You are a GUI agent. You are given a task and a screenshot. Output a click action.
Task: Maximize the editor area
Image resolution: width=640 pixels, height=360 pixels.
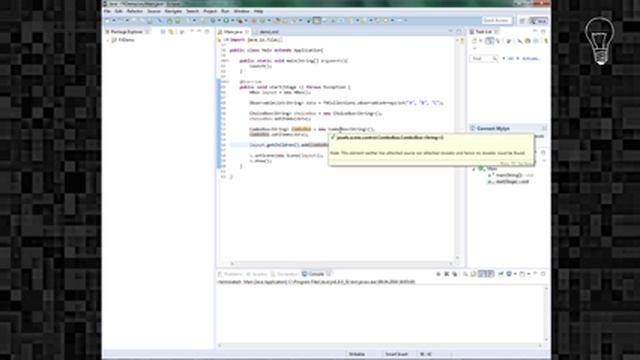pyautogui.click(x=459, y=31)
